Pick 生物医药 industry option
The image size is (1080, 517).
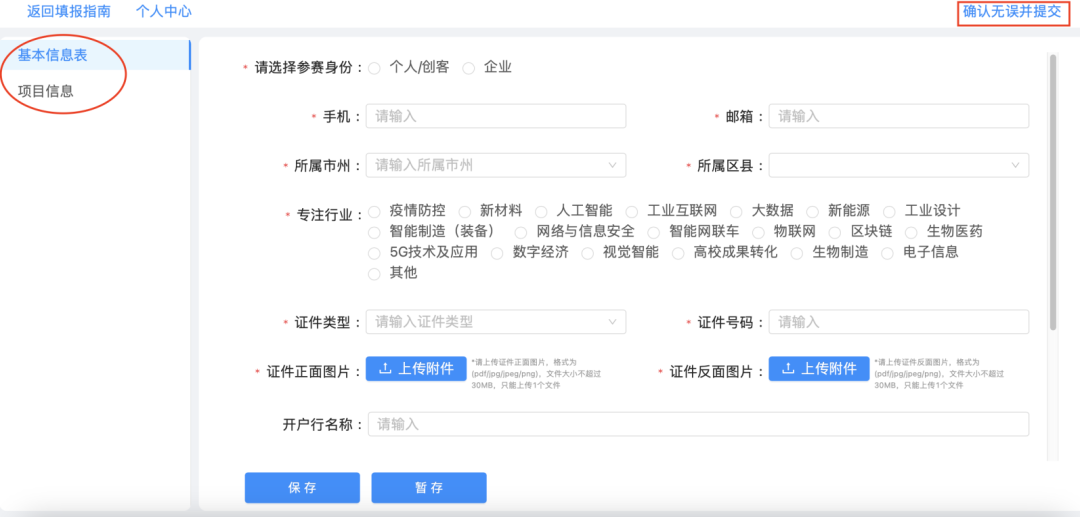click(x=912, y=232)
